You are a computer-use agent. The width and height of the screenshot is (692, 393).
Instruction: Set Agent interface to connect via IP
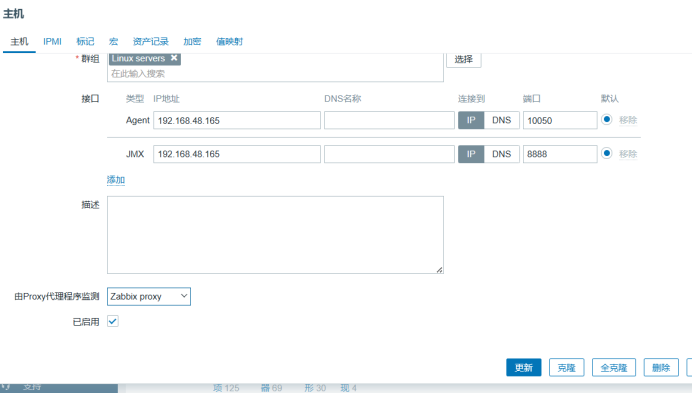[471, 121]
